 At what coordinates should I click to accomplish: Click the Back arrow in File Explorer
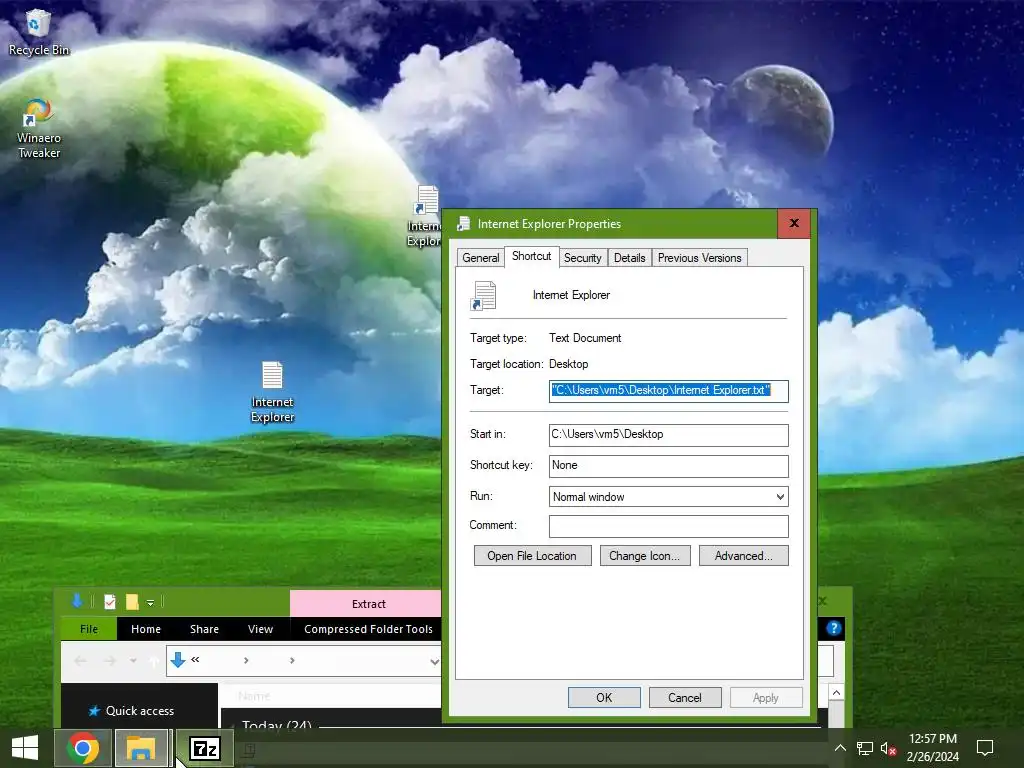point(80,661)
